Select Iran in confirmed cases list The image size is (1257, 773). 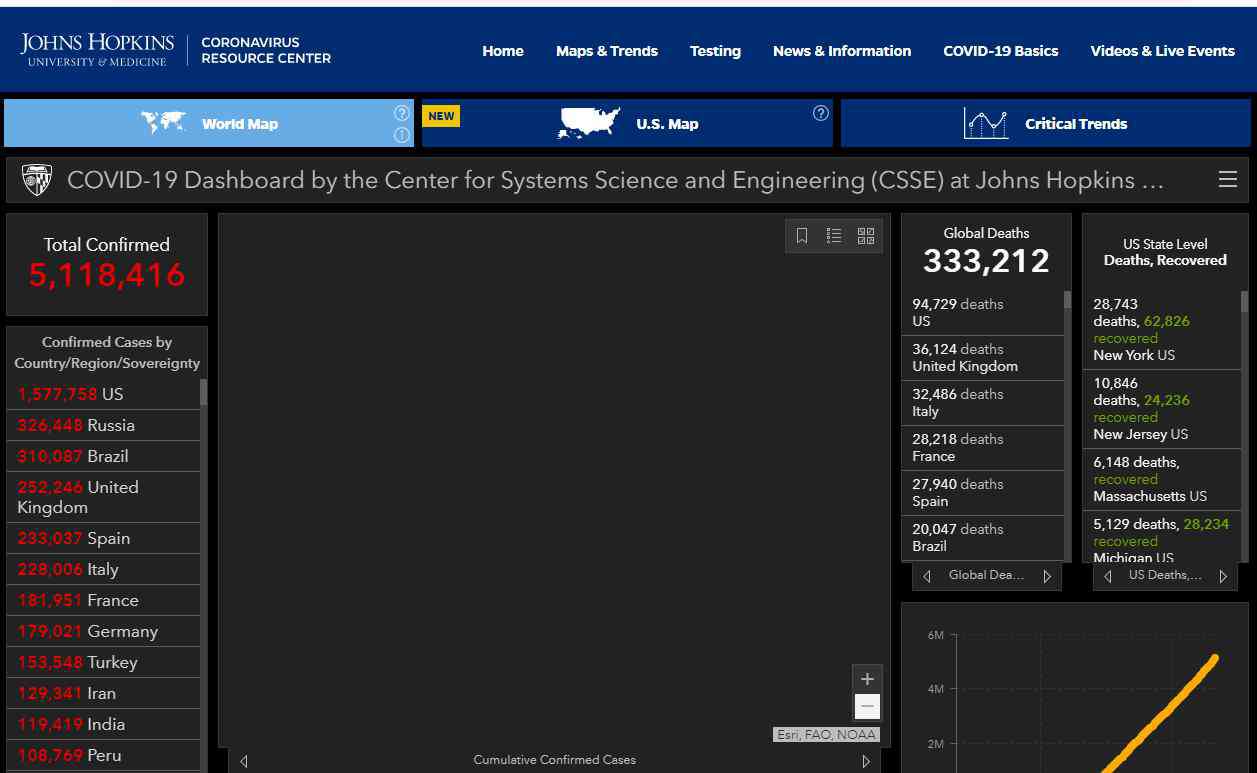[x=104, y=693]
